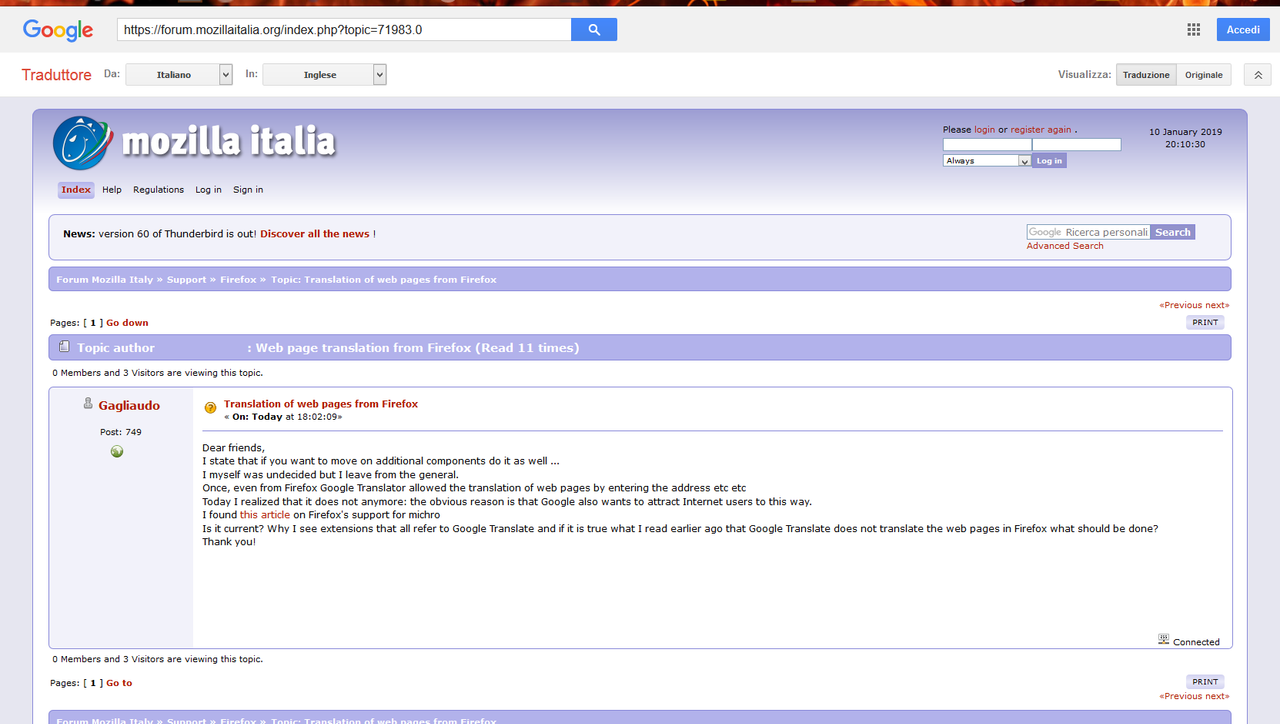Image resolution: width=1280 pixels, height=724 pixels.
Task: Open the Help menu item
Action: click(x=112, y=190)
